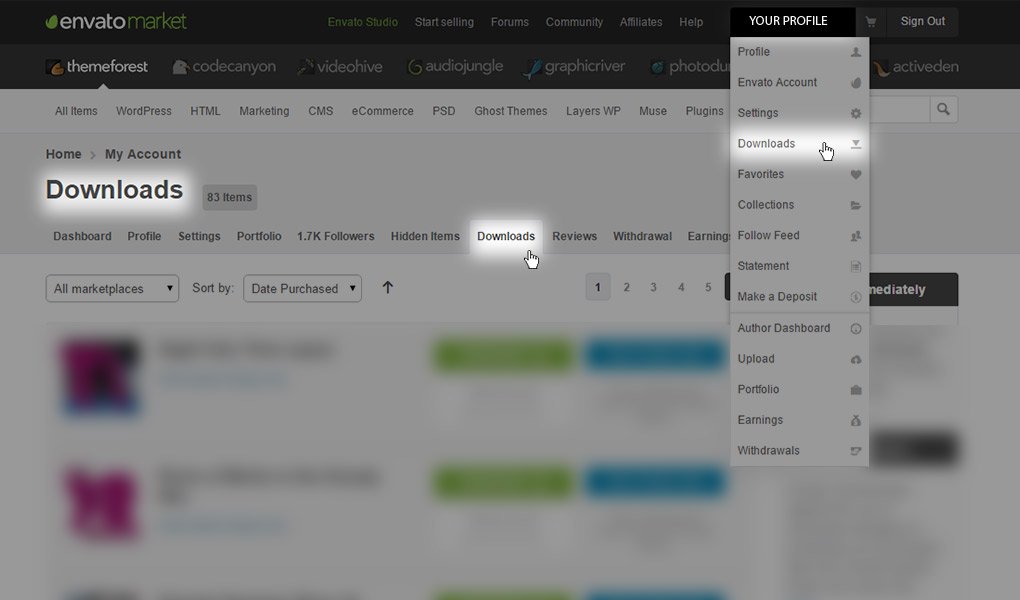Open the VideoHive marketplace logo

pos(341,67)
